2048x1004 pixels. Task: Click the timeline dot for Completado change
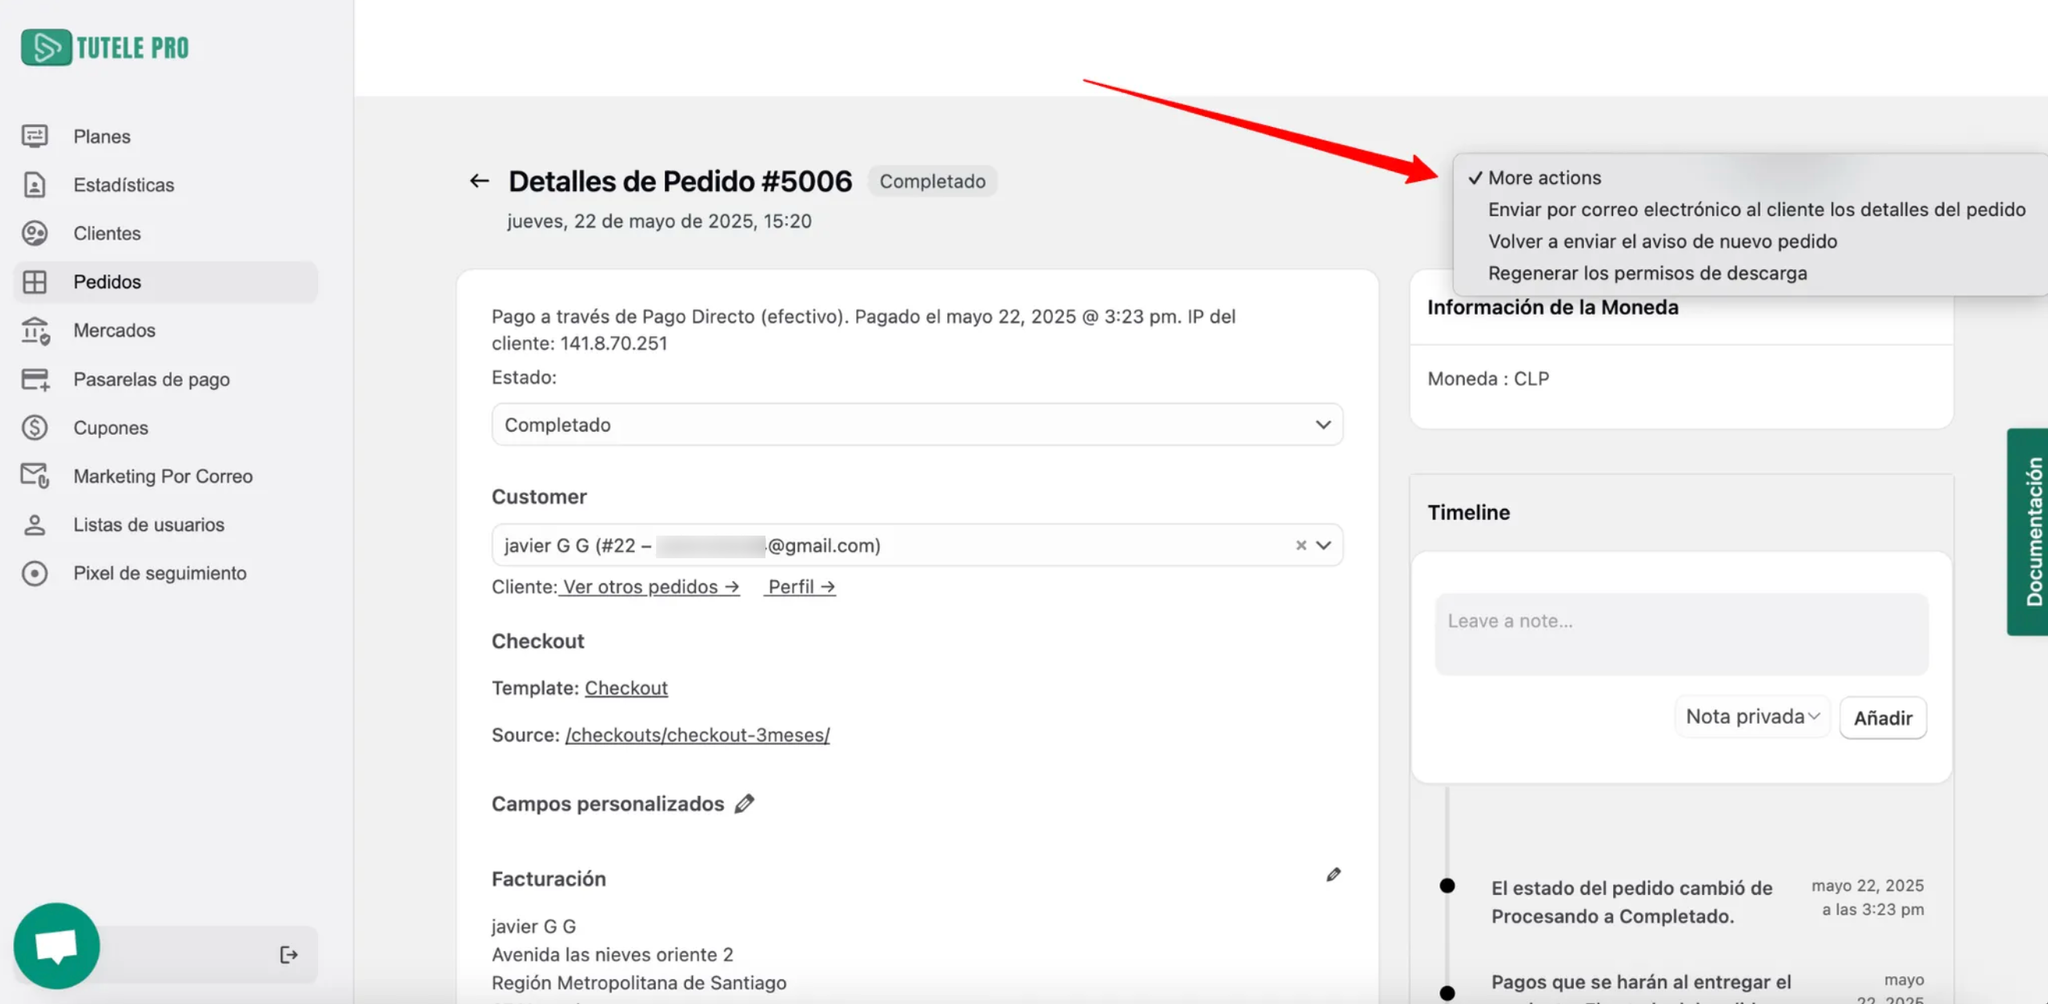1447,886
